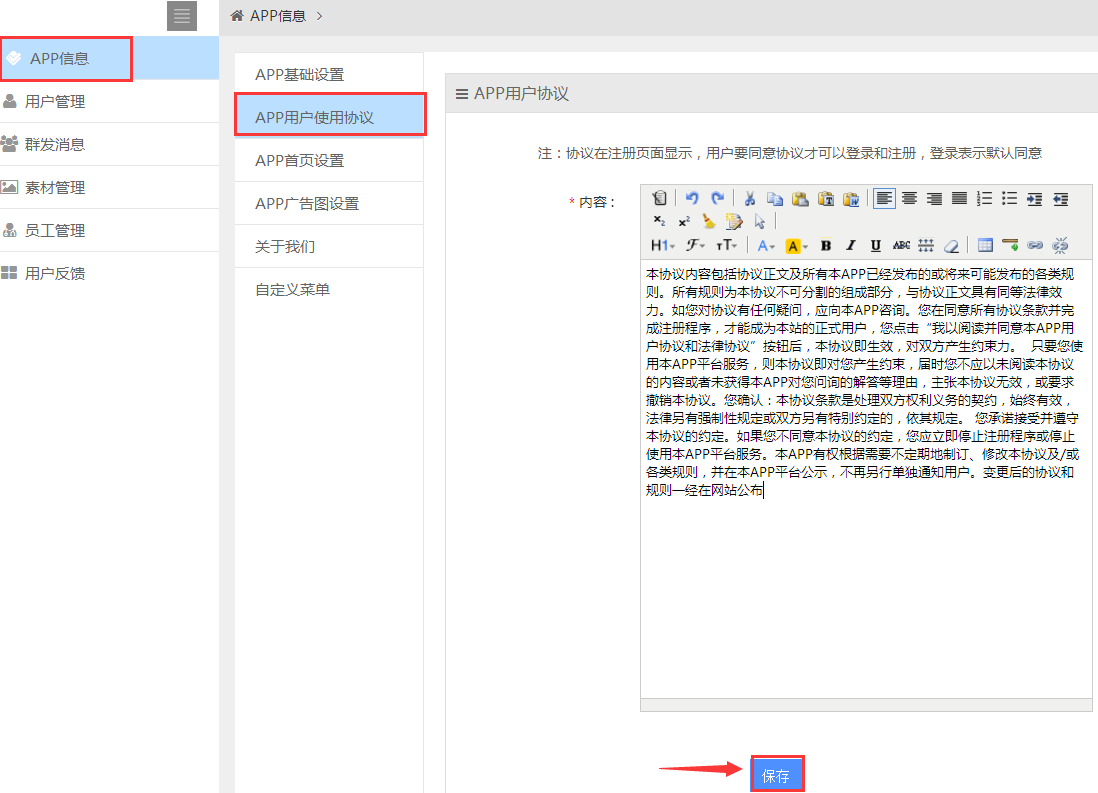Screen dimensions: 1098x793
Task: Open 员工管理 in the left sidebar
Action: coord(109,230)
